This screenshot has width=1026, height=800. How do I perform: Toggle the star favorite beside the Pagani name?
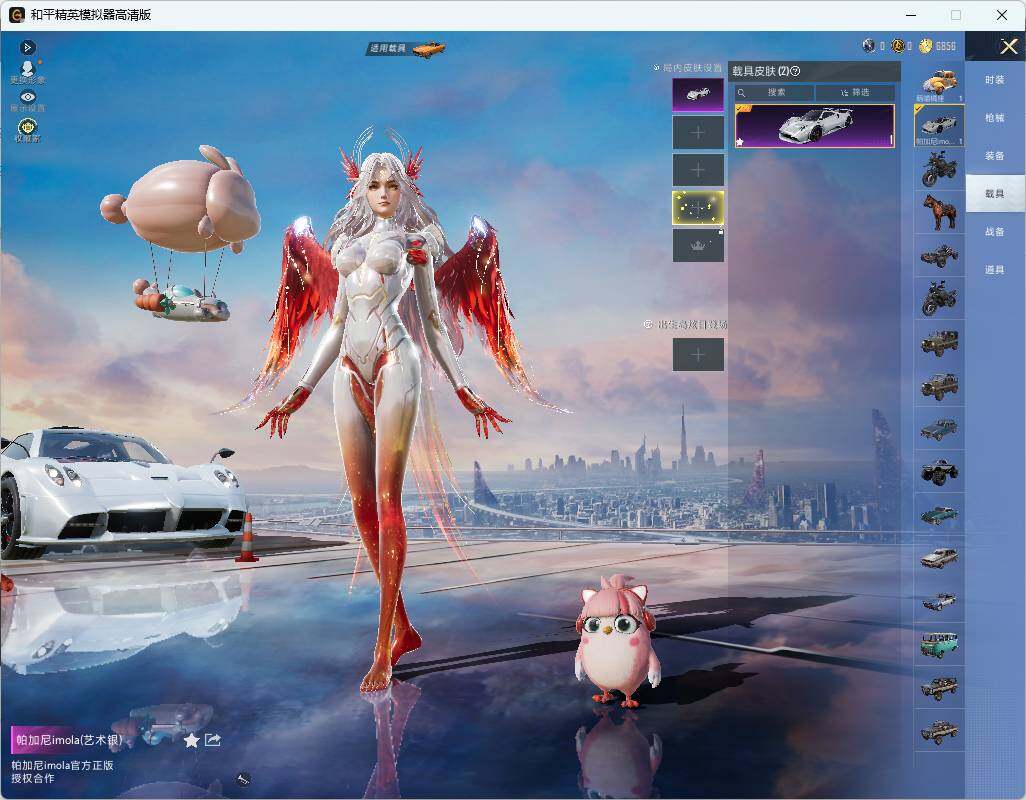191,740
